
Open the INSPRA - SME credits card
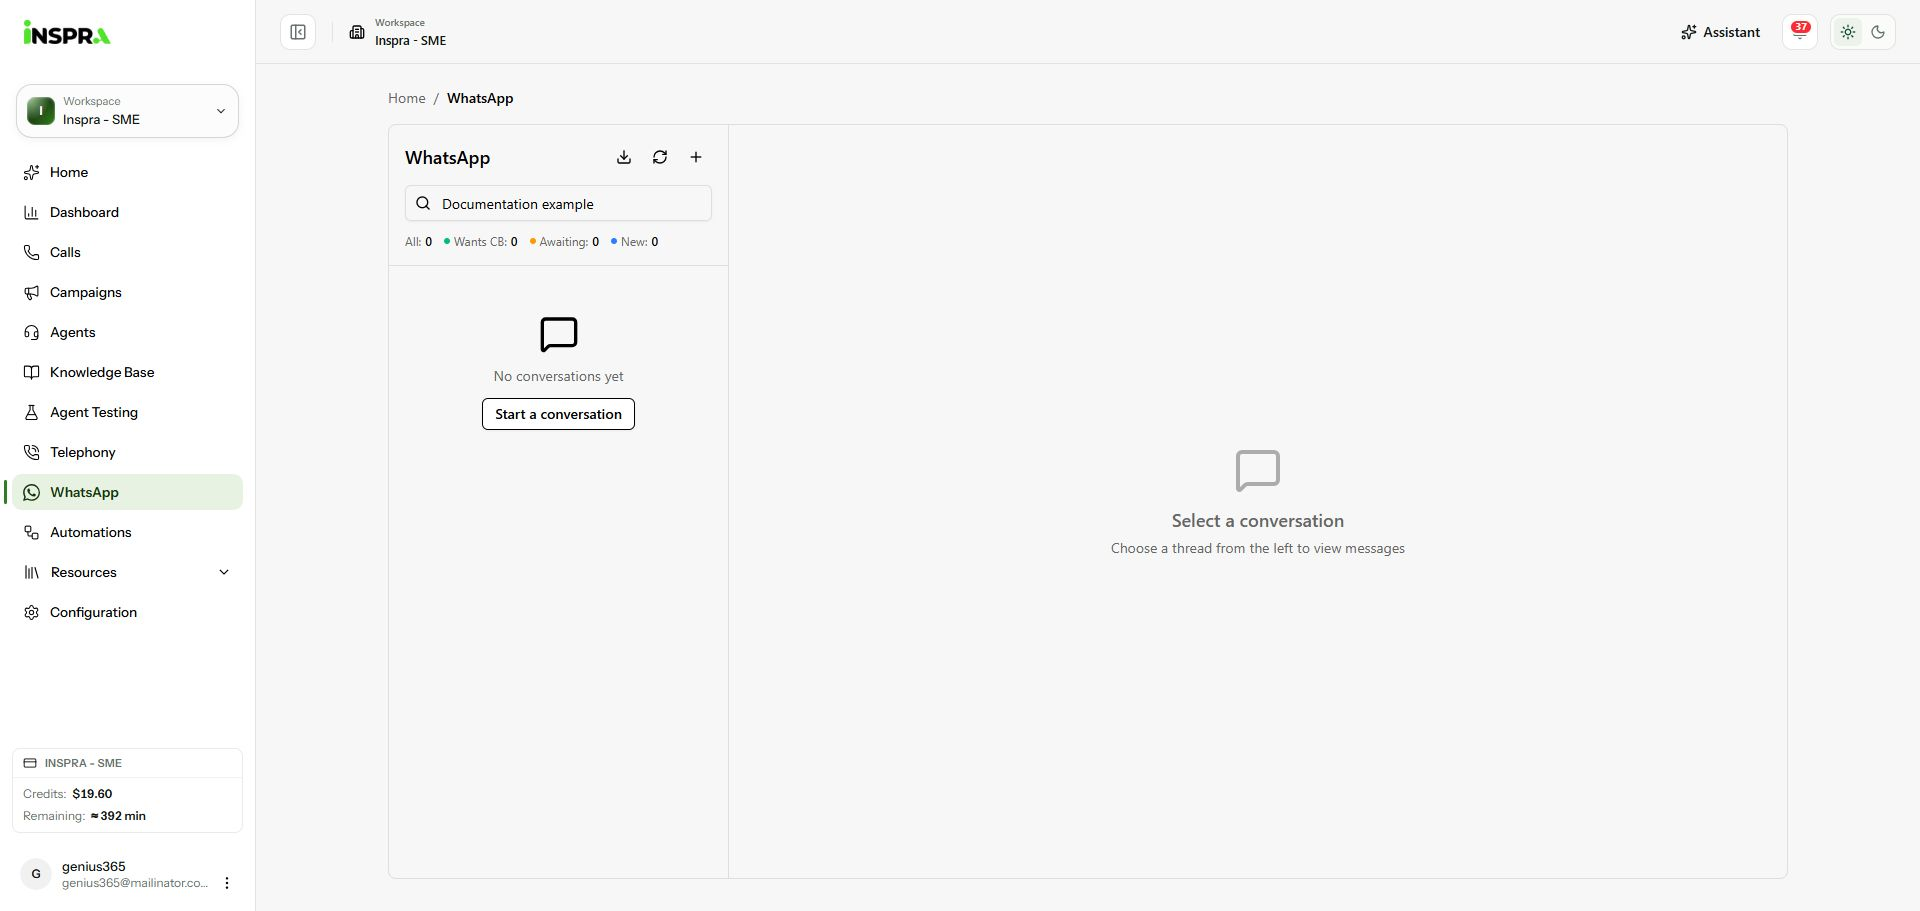pyautogui.click(x=127, y=790)
